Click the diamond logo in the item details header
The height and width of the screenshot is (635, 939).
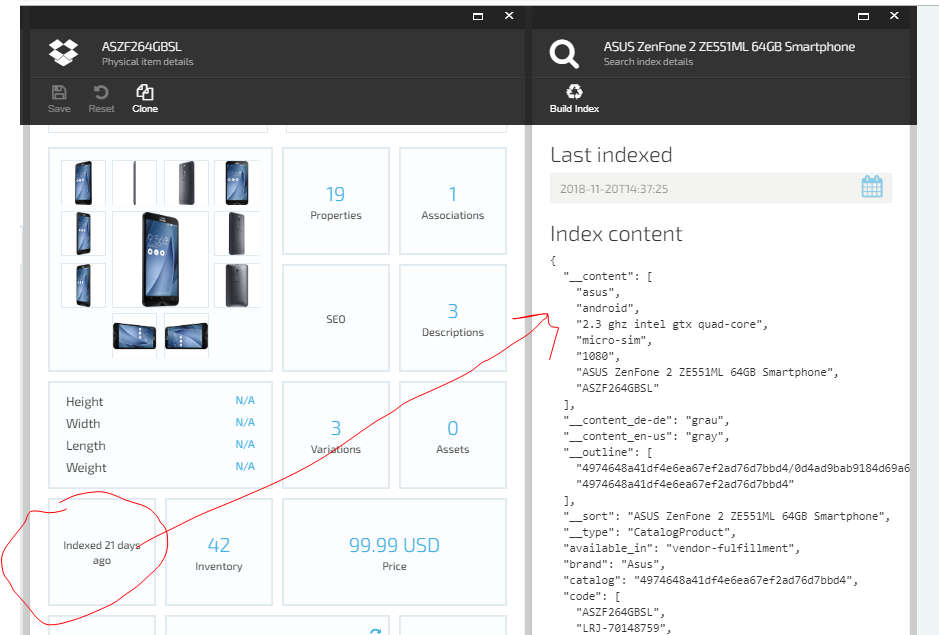click(63, 52)
